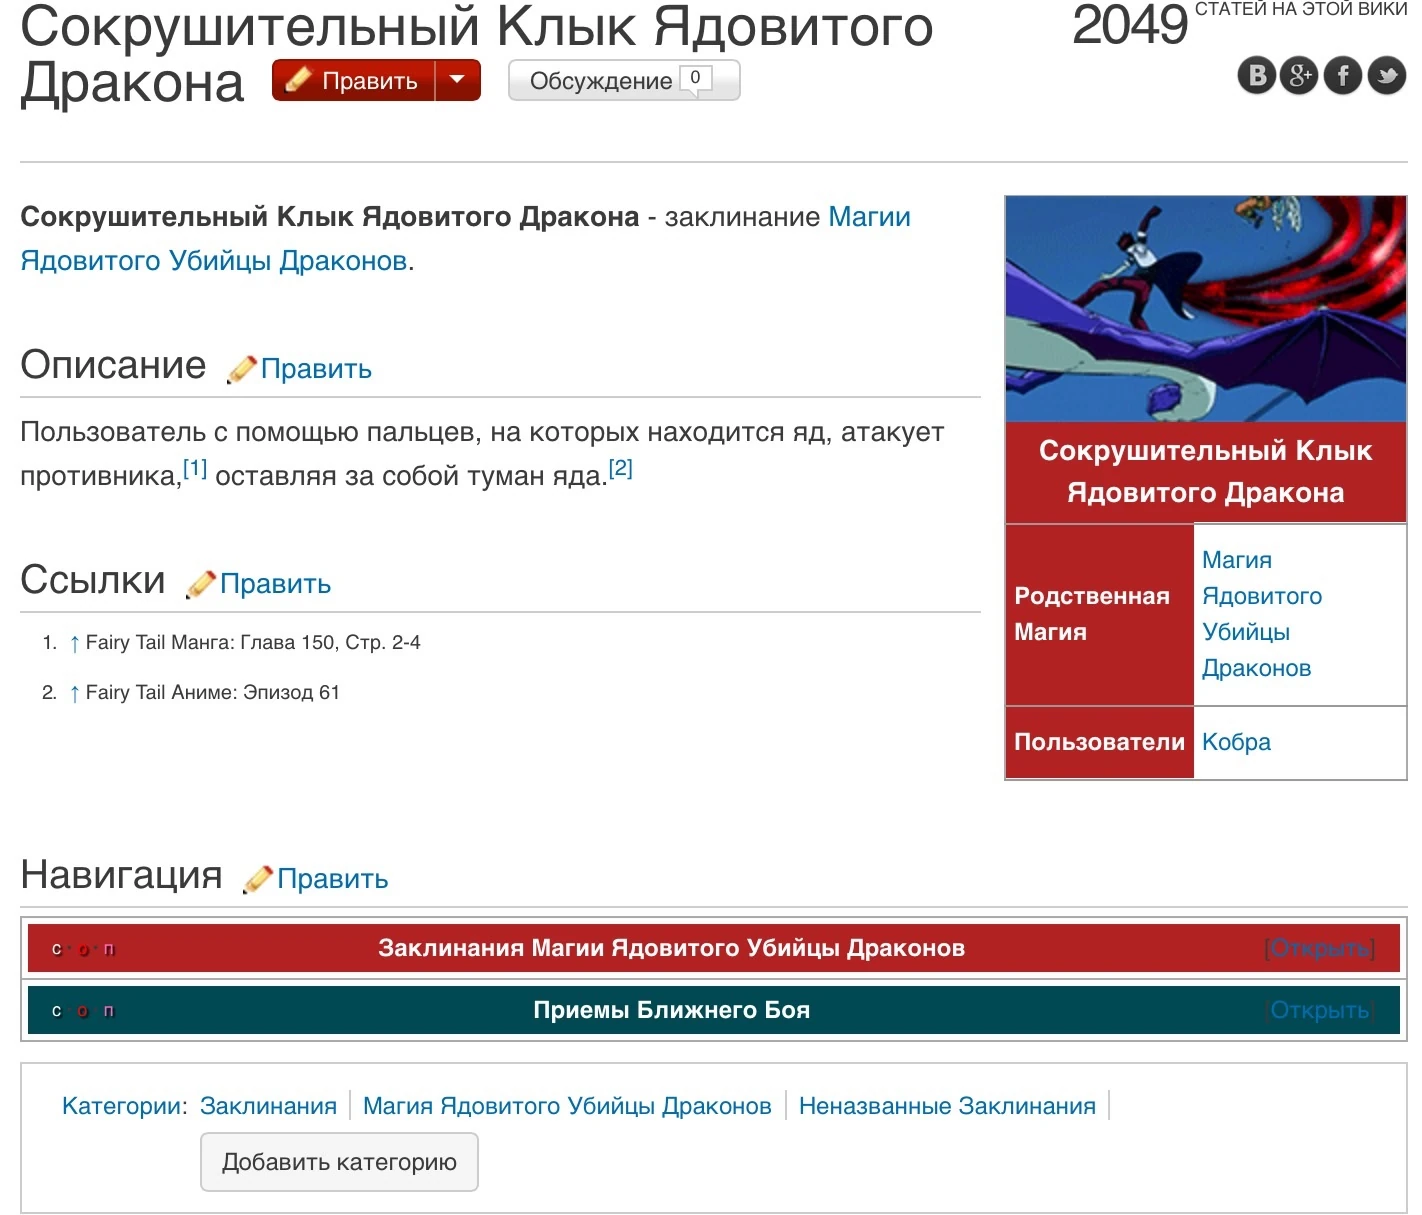Open the Кобра user link
1422x1215 pixels.
click(1236, 742)
